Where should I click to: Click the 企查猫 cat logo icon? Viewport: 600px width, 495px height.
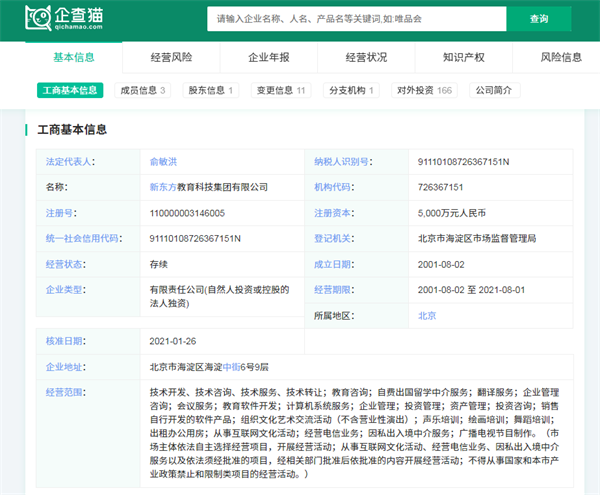(x=39, y=18)
